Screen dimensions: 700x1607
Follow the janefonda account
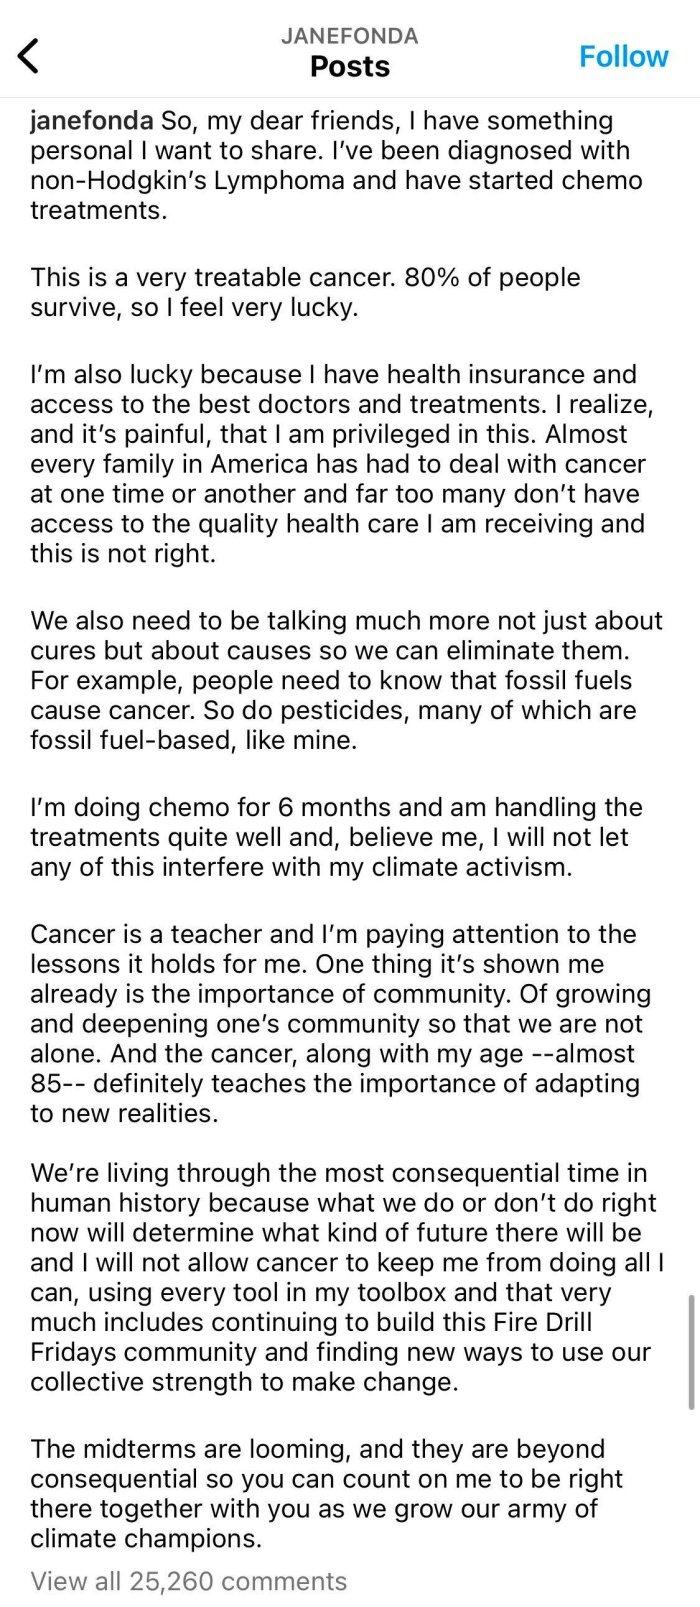tap(623, 56)
